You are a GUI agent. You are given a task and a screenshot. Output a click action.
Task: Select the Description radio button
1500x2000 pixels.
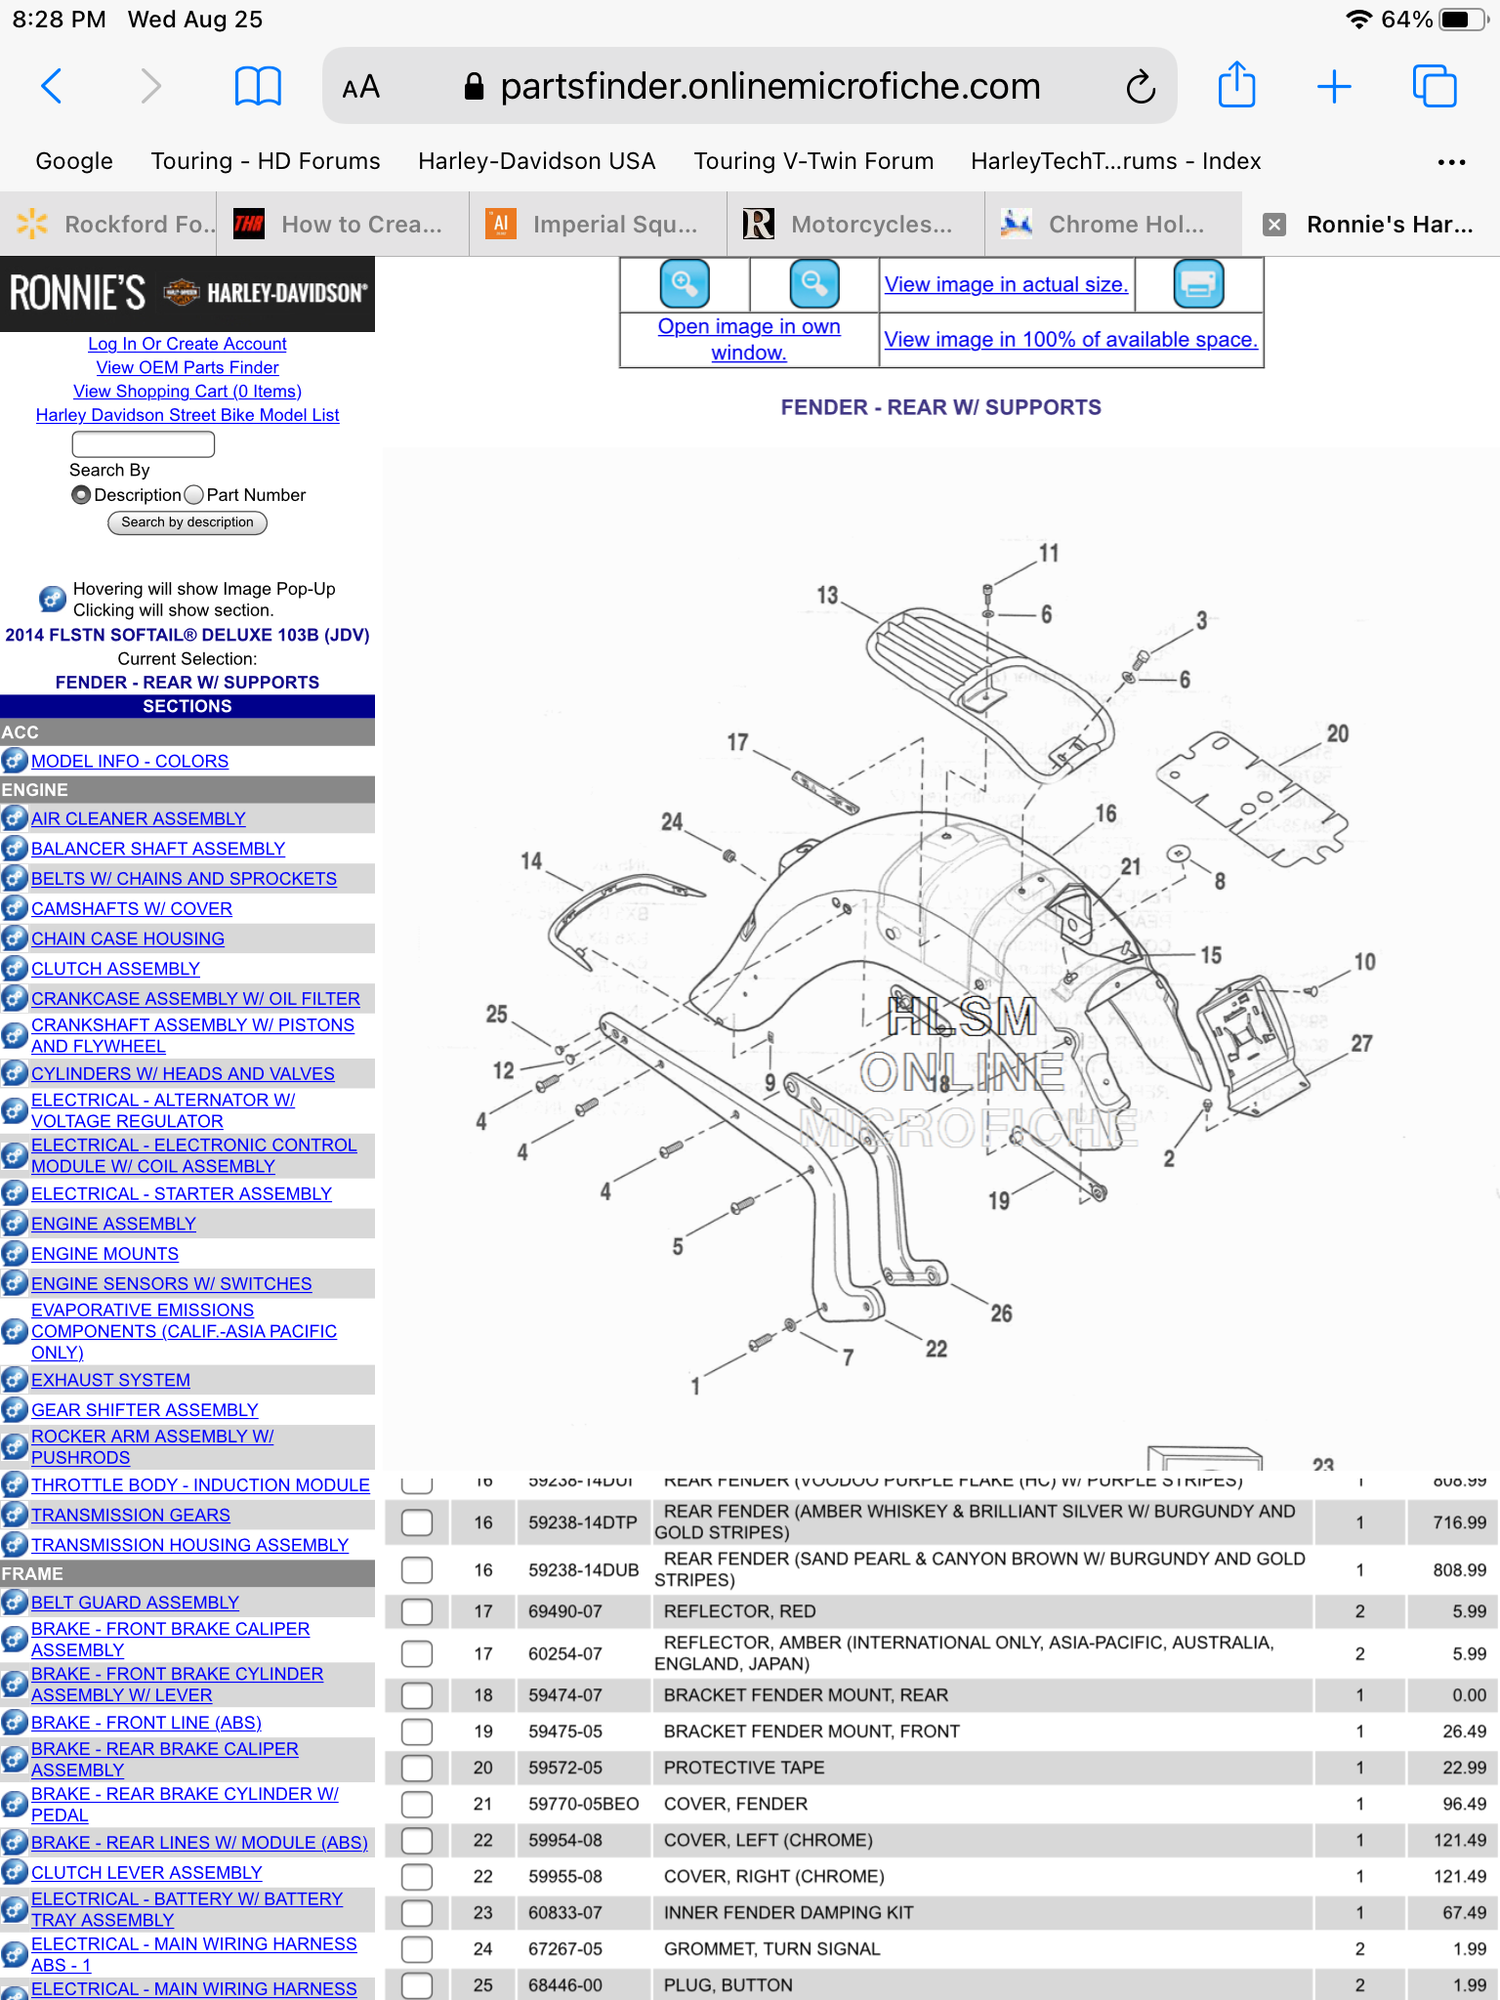click(x=81, y=495)
